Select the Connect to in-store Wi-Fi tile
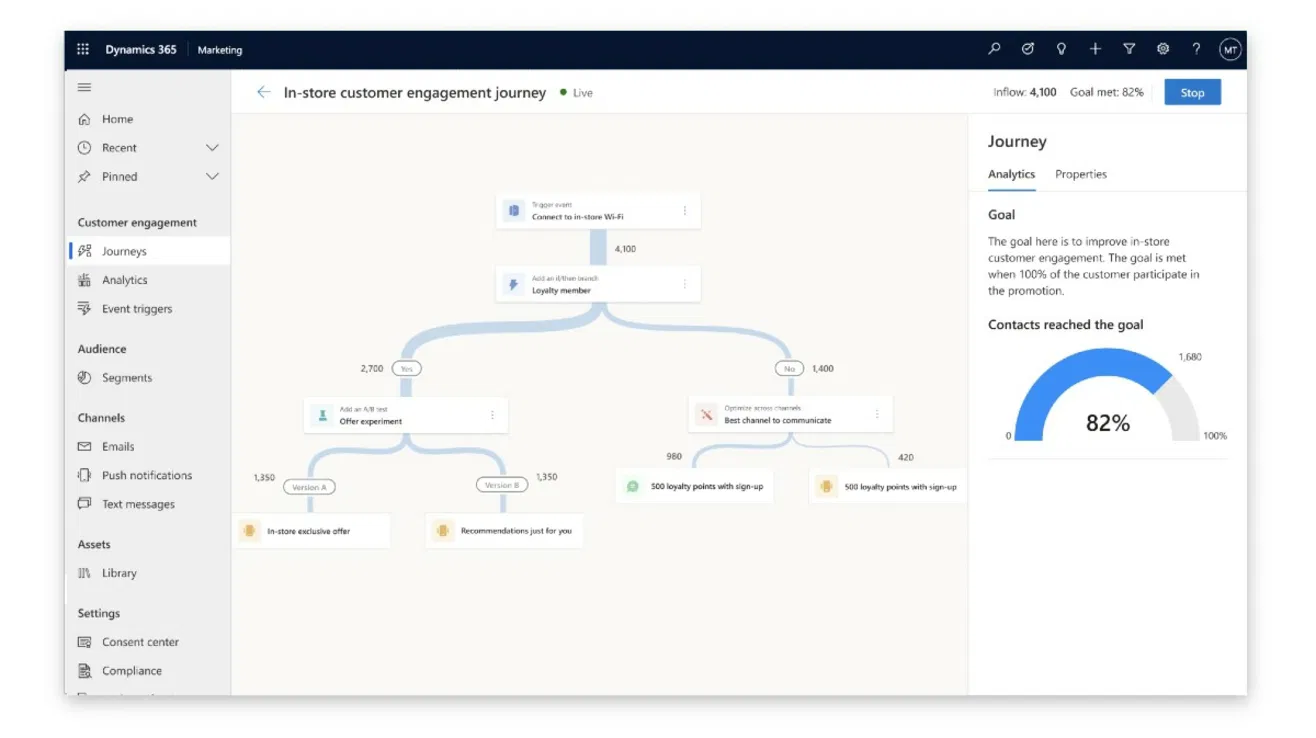The width and height of the screenshot is (1316, 738). pos(598,211)
